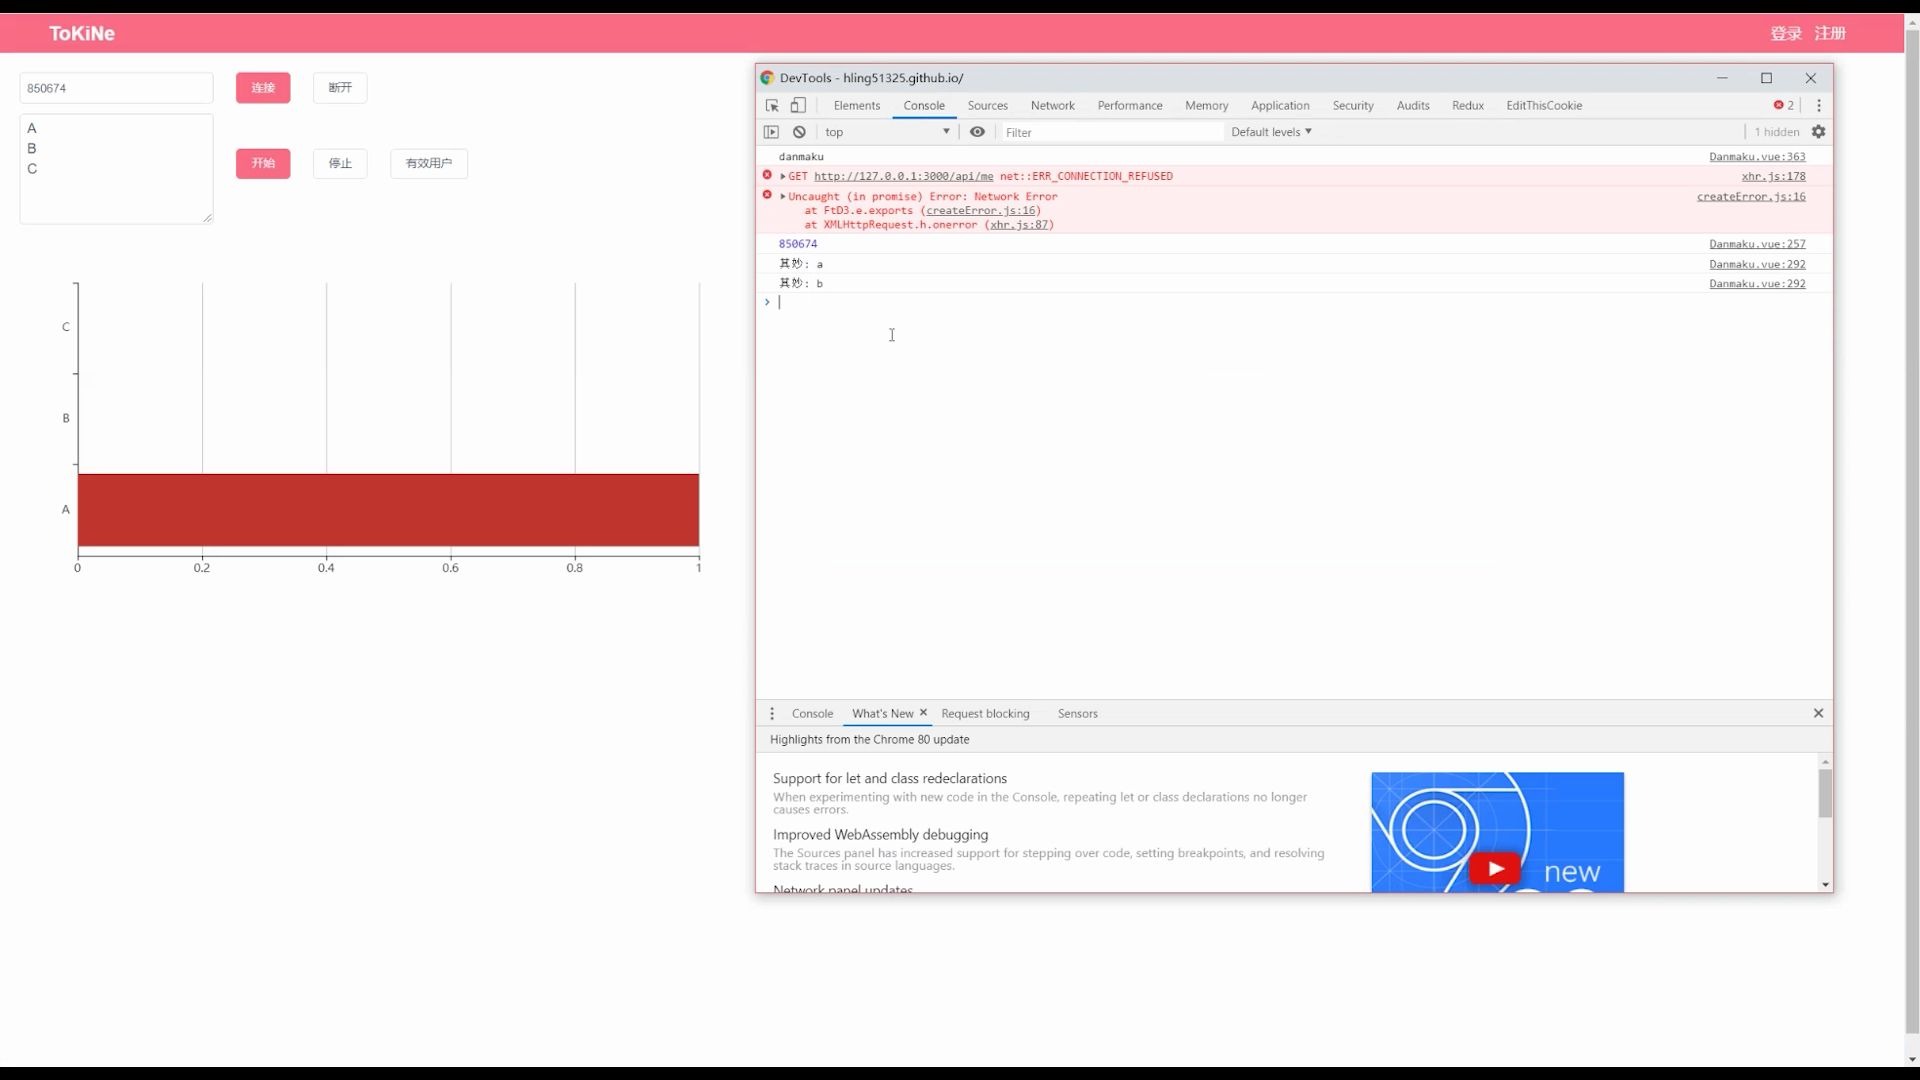Click the Performance panel icon in DevTools
1920x1080 pixels.
1130,104
